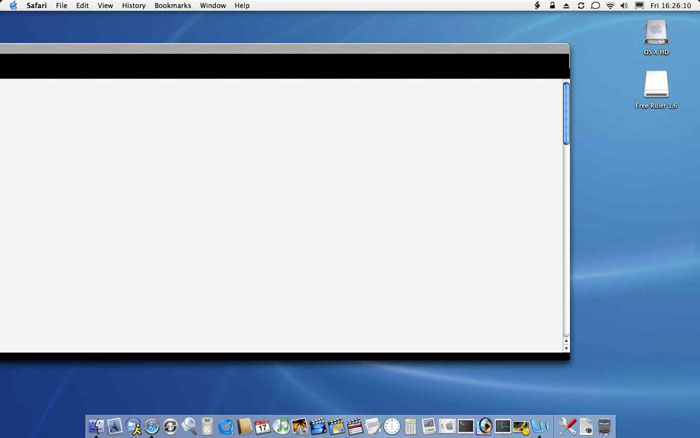
Task: Click the blue scrollbar thumb in Safari window
Action: 566,113
